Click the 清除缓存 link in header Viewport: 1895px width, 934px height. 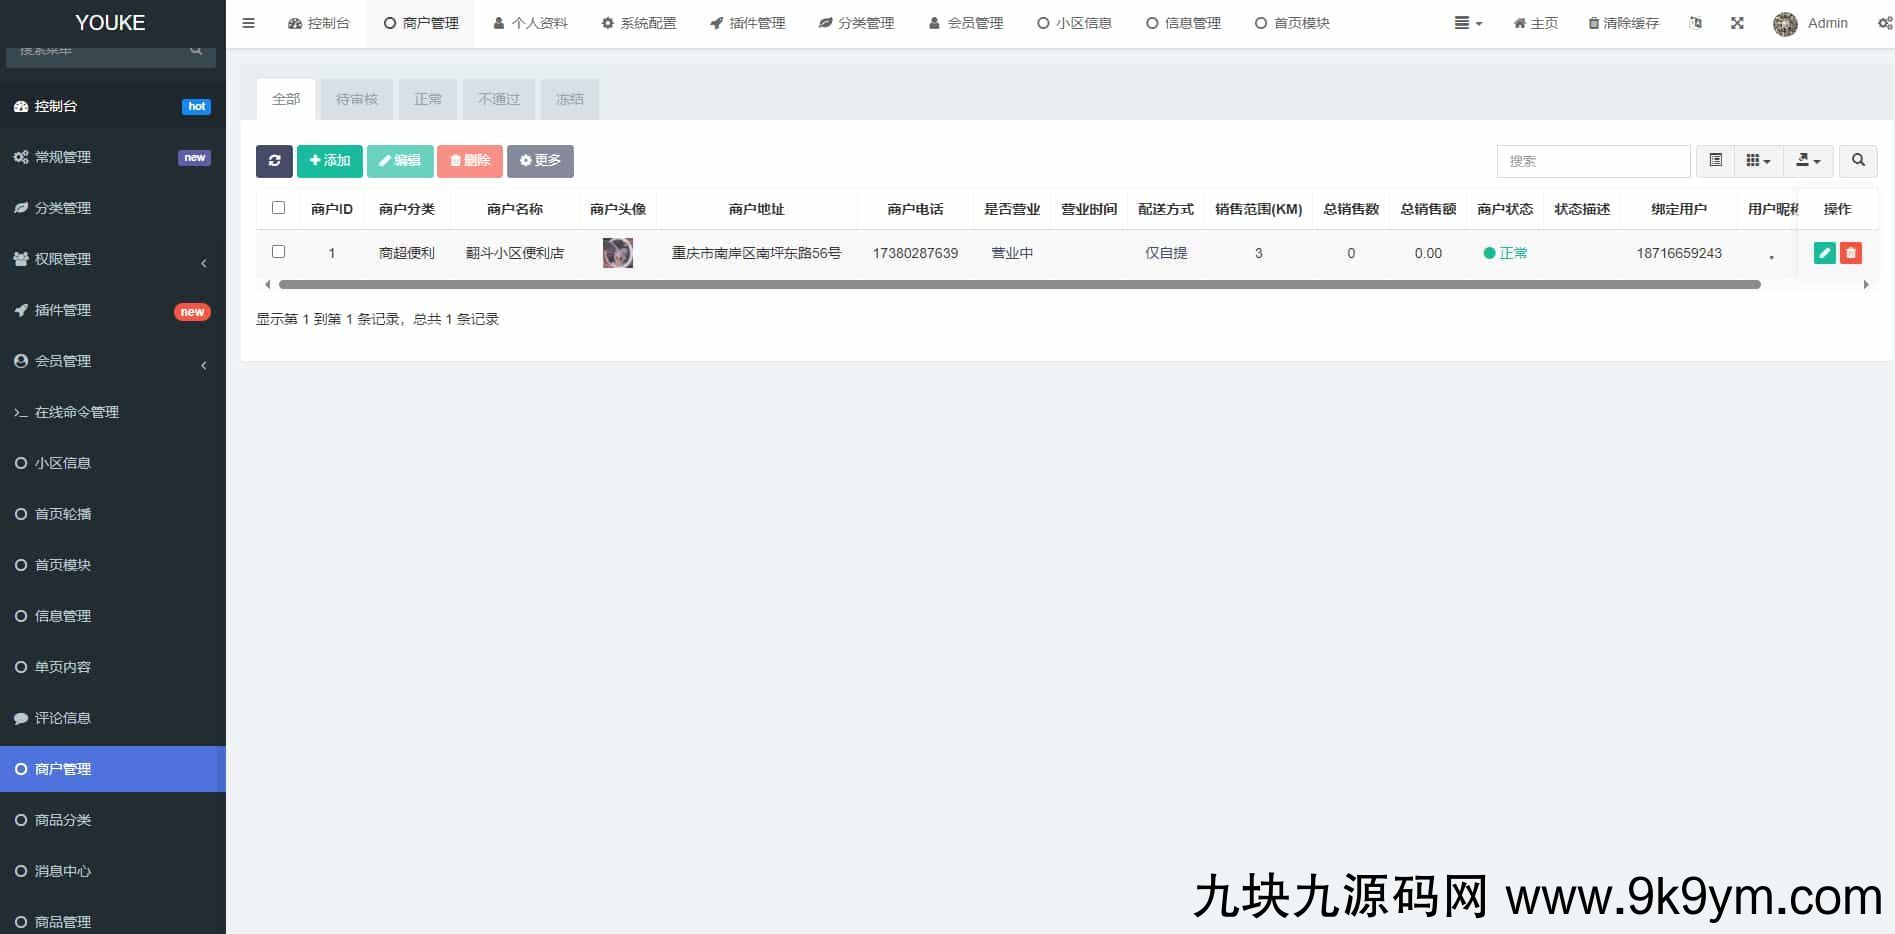(x=1623, y=23)
